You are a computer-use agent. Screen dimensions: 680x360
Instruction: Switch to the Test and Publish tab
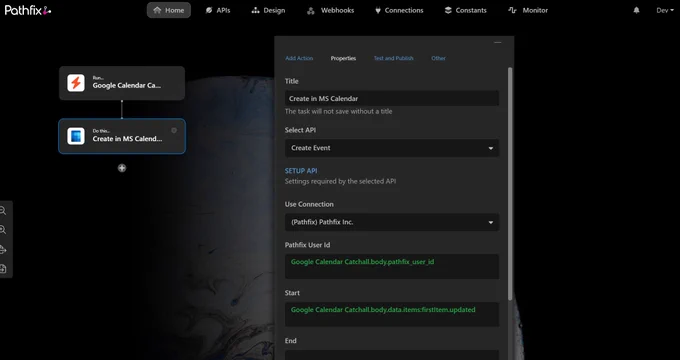pos(393,58)
